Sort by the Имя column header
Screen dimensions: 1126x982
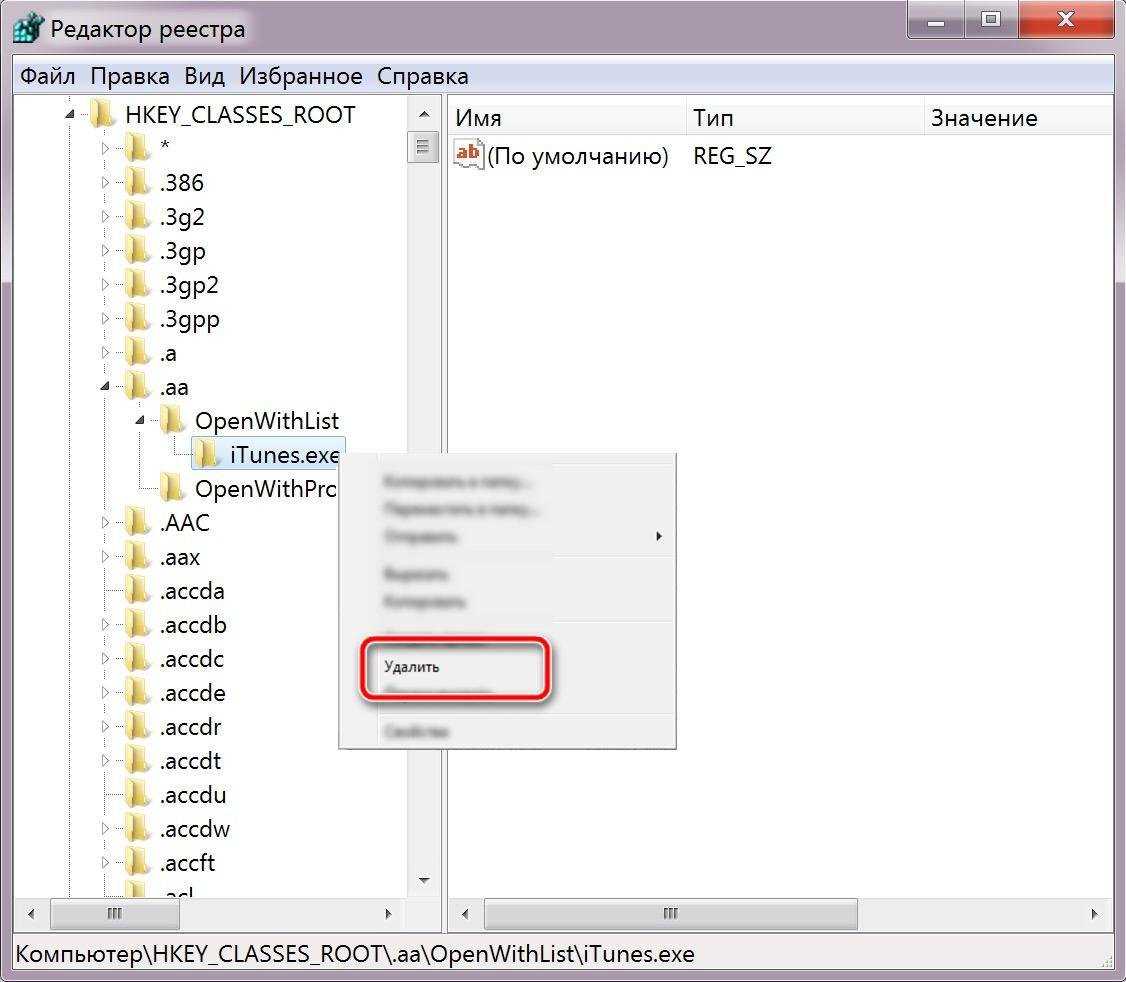[566, 118]
